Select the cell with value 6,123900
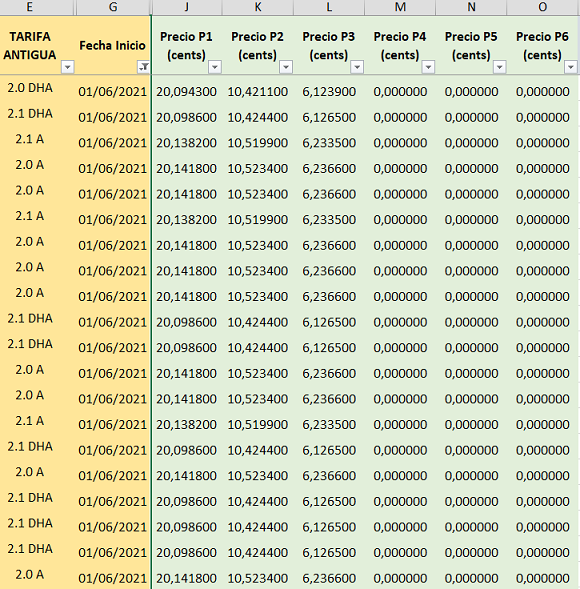Screen dimensions: 580x589 tap(329, 91)
